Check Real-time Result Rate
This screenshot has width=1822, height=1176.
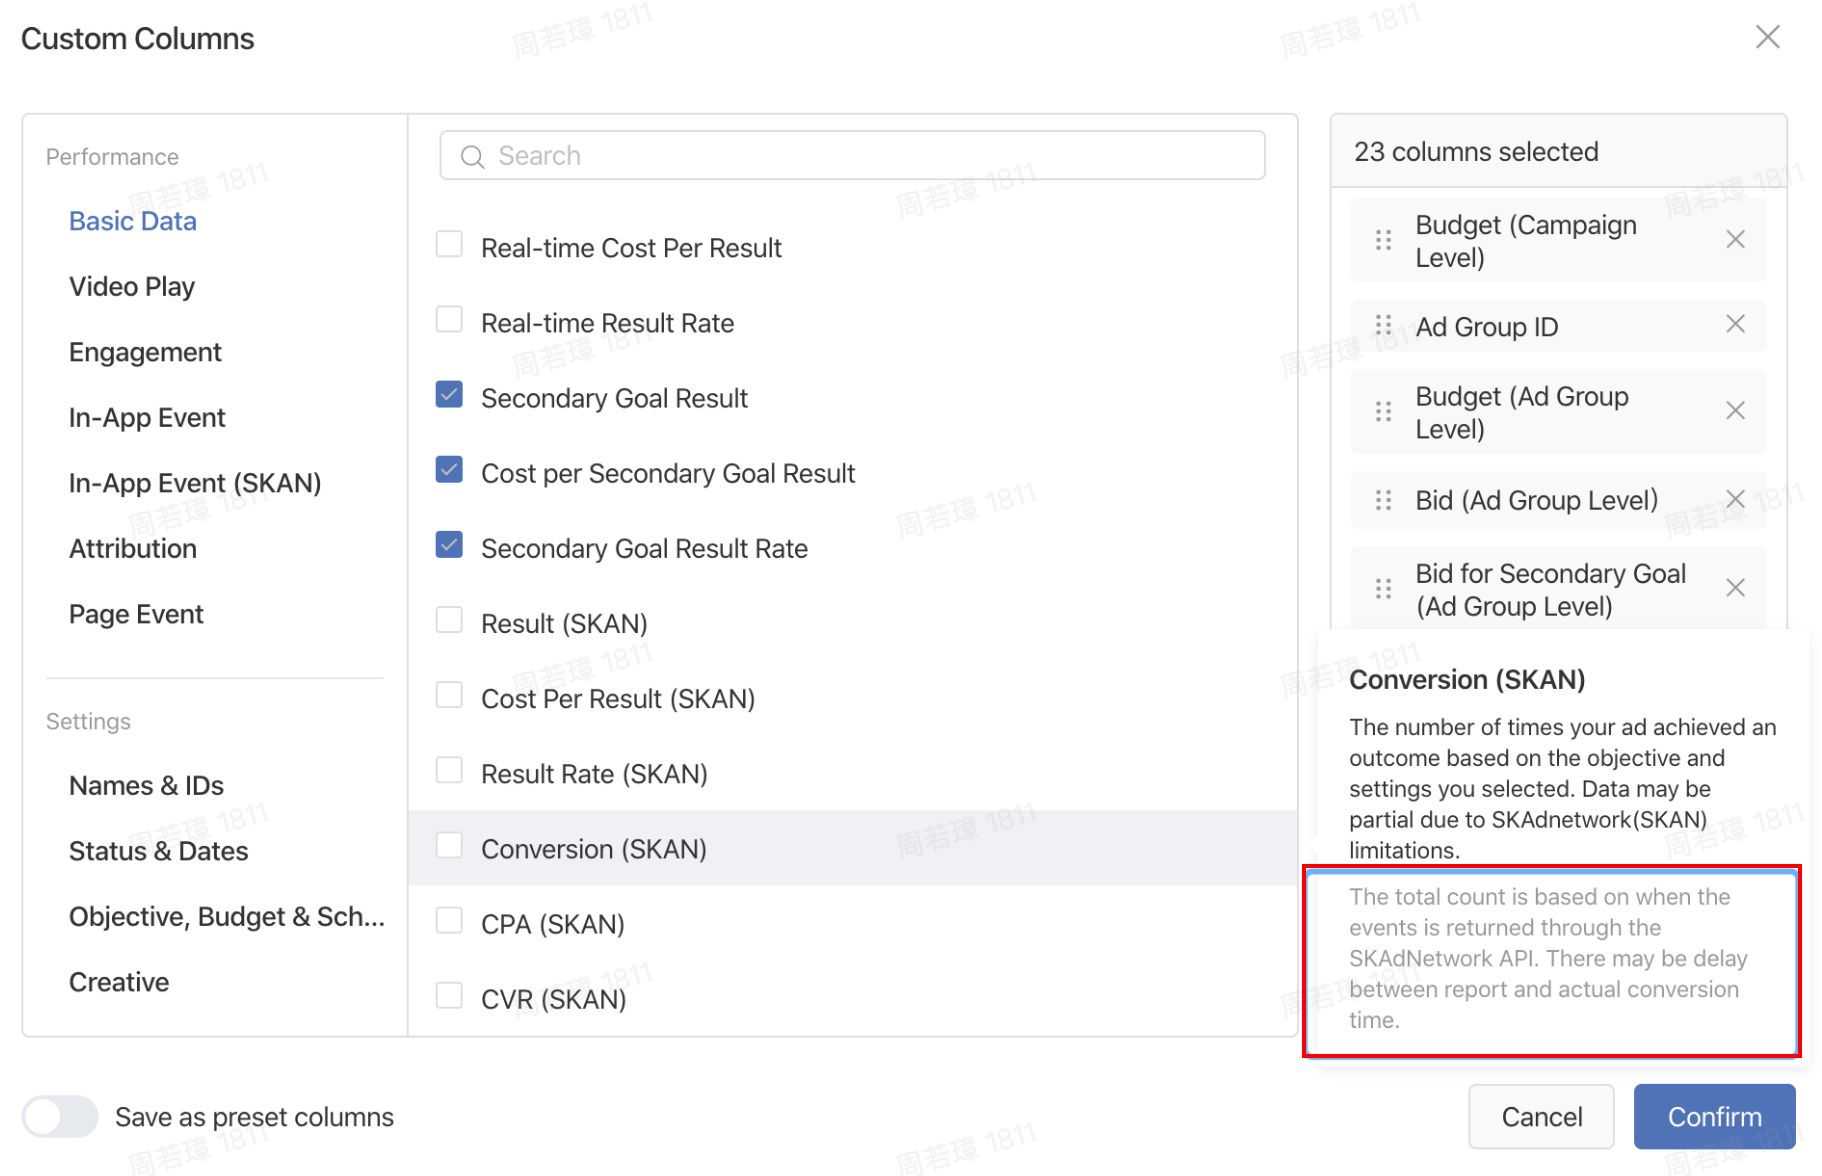tap(449, 319)
